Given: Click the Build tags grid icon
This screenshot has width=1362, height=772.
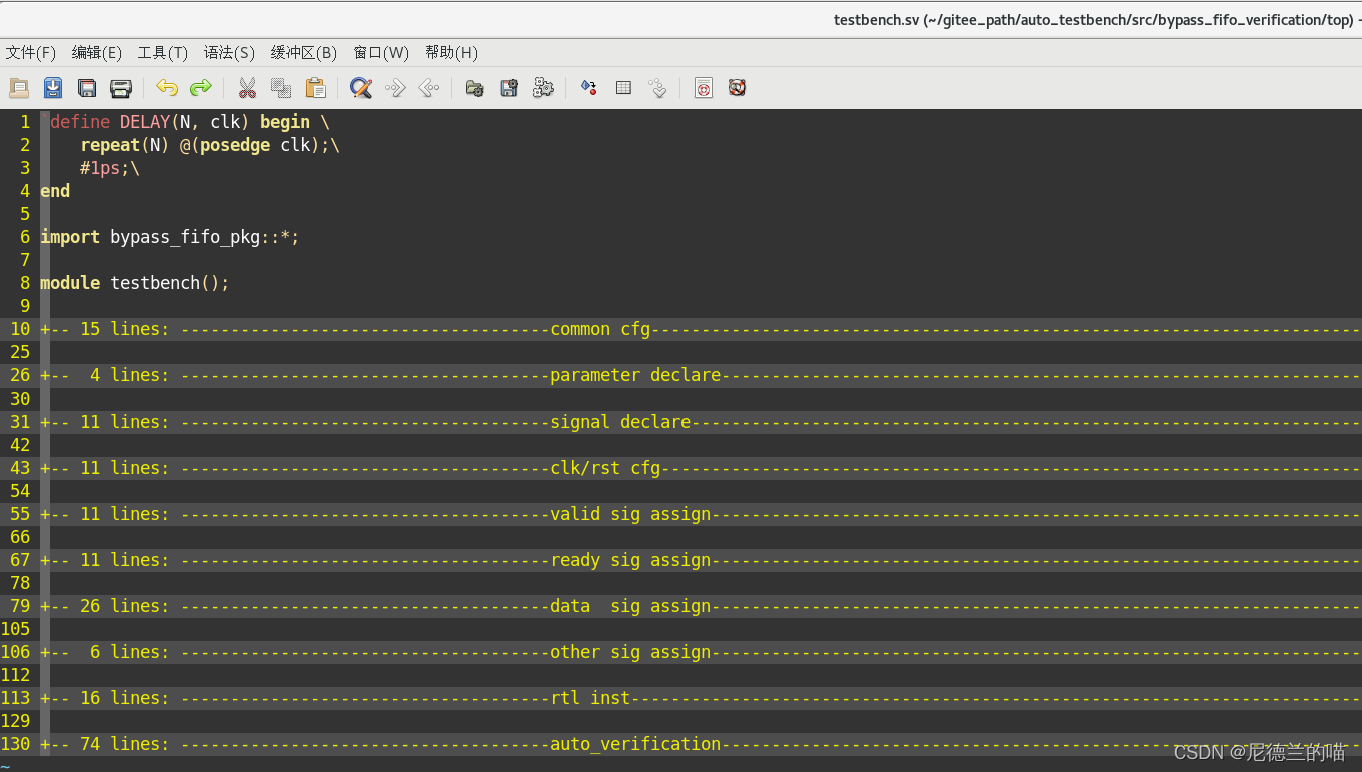Looking at the screenshot, I should 623,88.
